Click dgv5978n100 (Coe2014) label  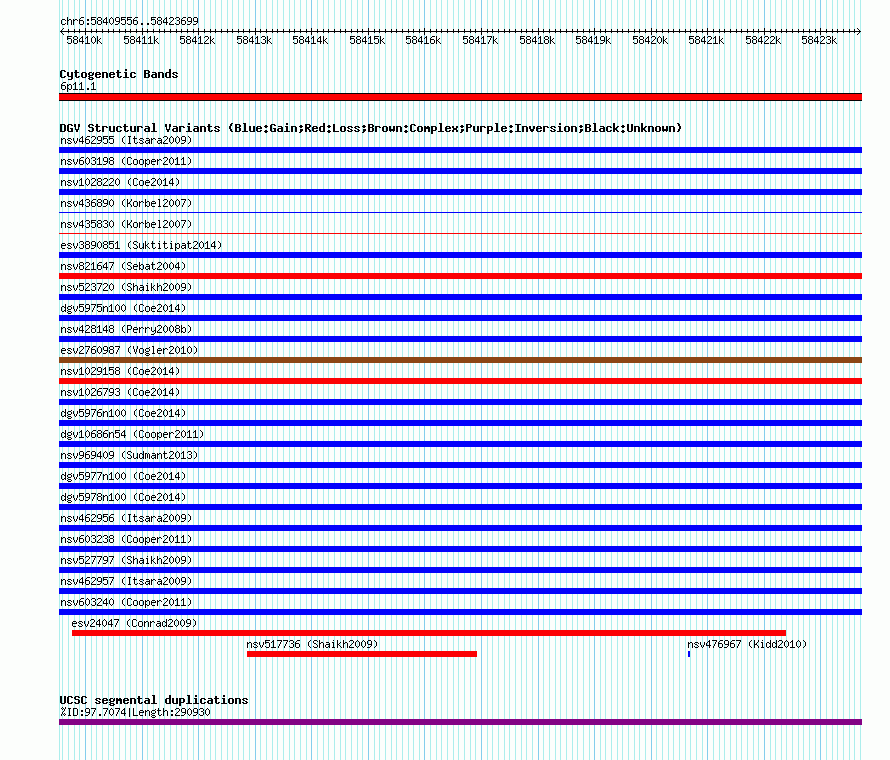[123, 497]
